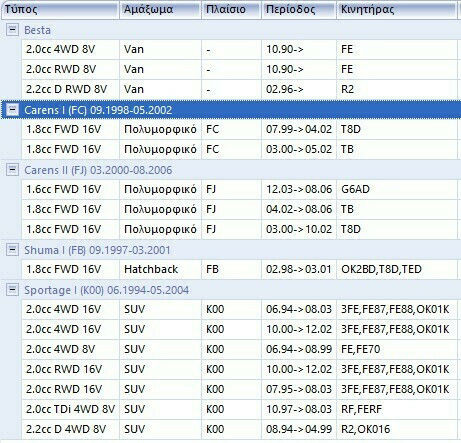Select Sportage 2.0cc 4WD 8V FE,FE70 row
Image resolution: width=461 pixels, height=443 pixels.
click(x=239, y=349)
